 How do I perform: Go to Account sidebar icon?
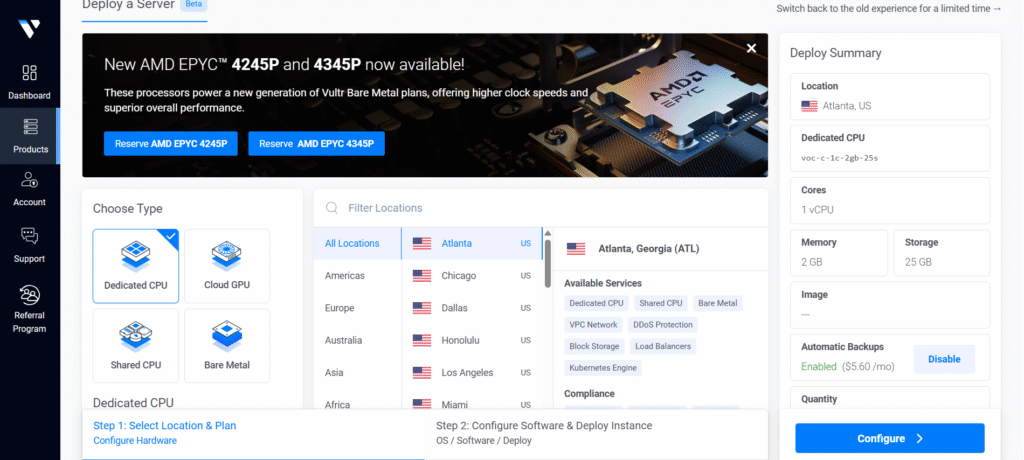point(29,181)
